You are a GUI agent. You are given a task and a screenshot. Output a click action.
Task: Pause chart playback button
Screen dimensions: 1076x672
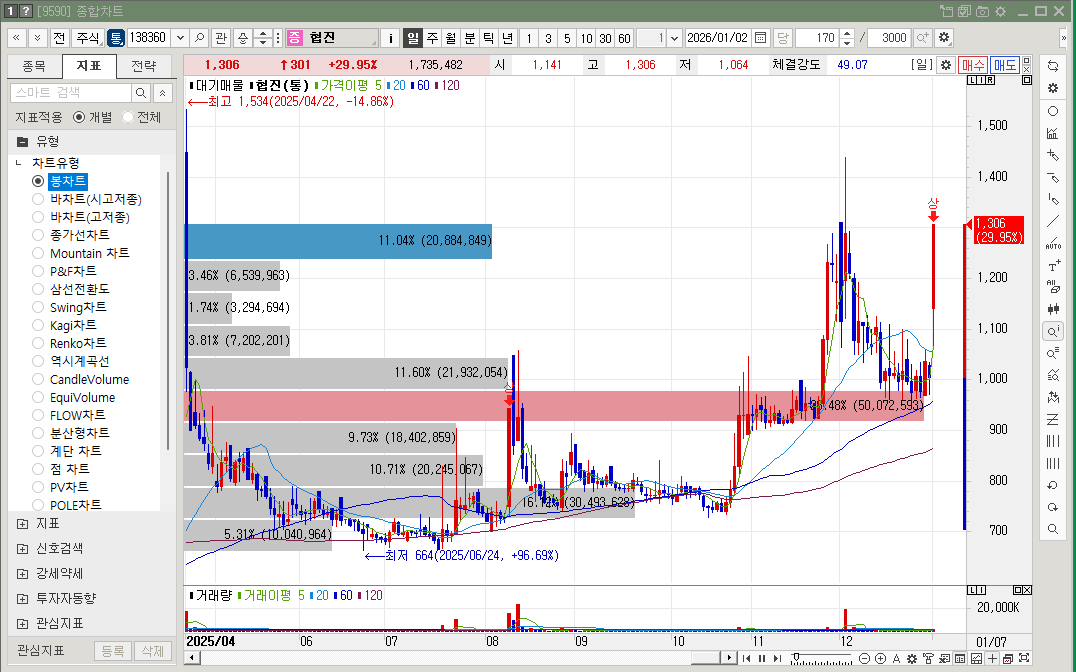(762, 658)
